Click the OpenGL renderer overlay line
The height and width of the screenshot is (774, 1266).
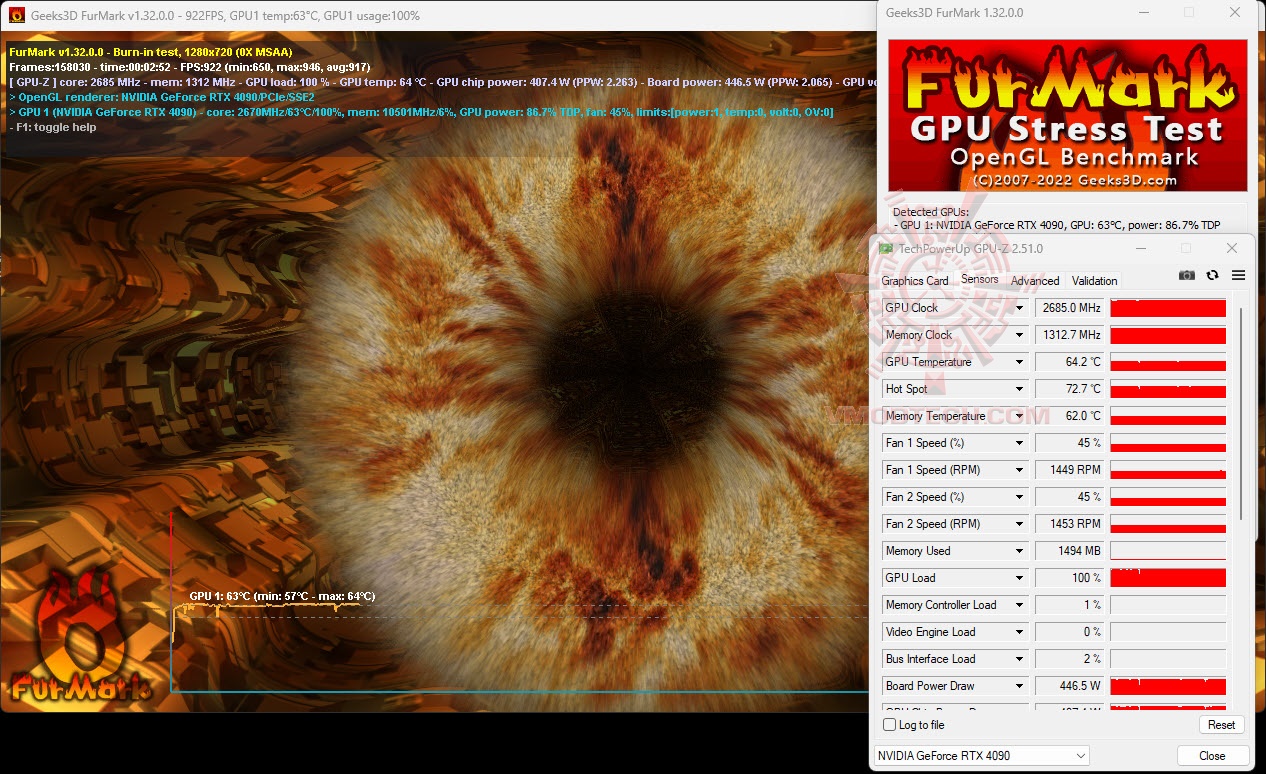162,97
